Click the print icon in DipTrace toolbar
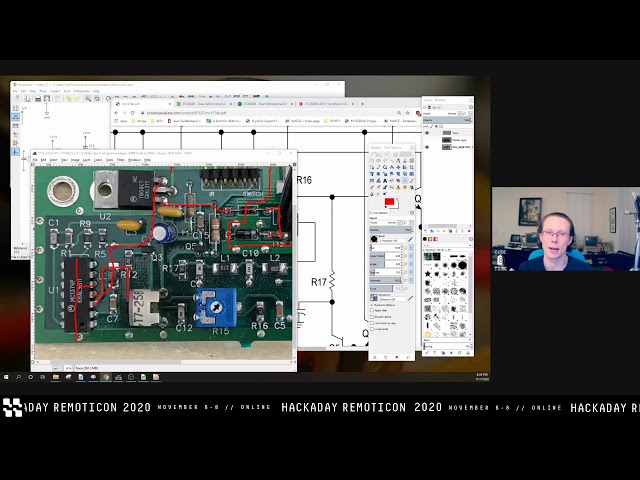Screen dimensions: 640x480 [38, 98]
